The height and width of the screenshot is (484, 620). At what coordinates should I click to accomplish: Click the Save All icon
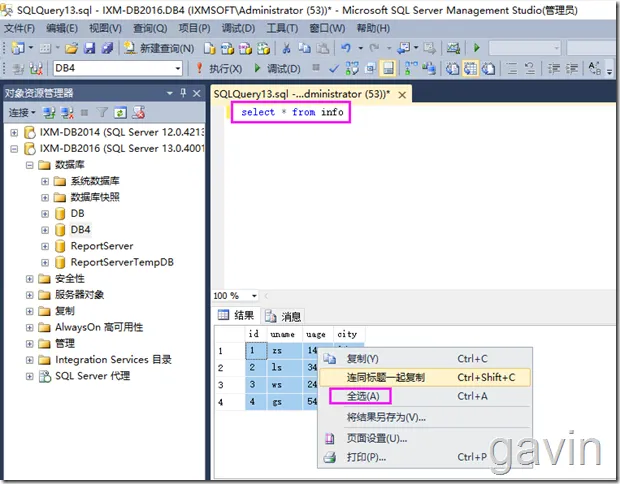[x=107, y=48]
